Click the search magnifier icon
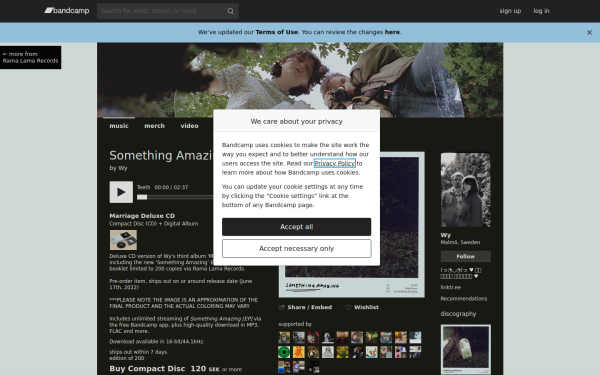Viewport: 600px width, 375px height. 230,11
